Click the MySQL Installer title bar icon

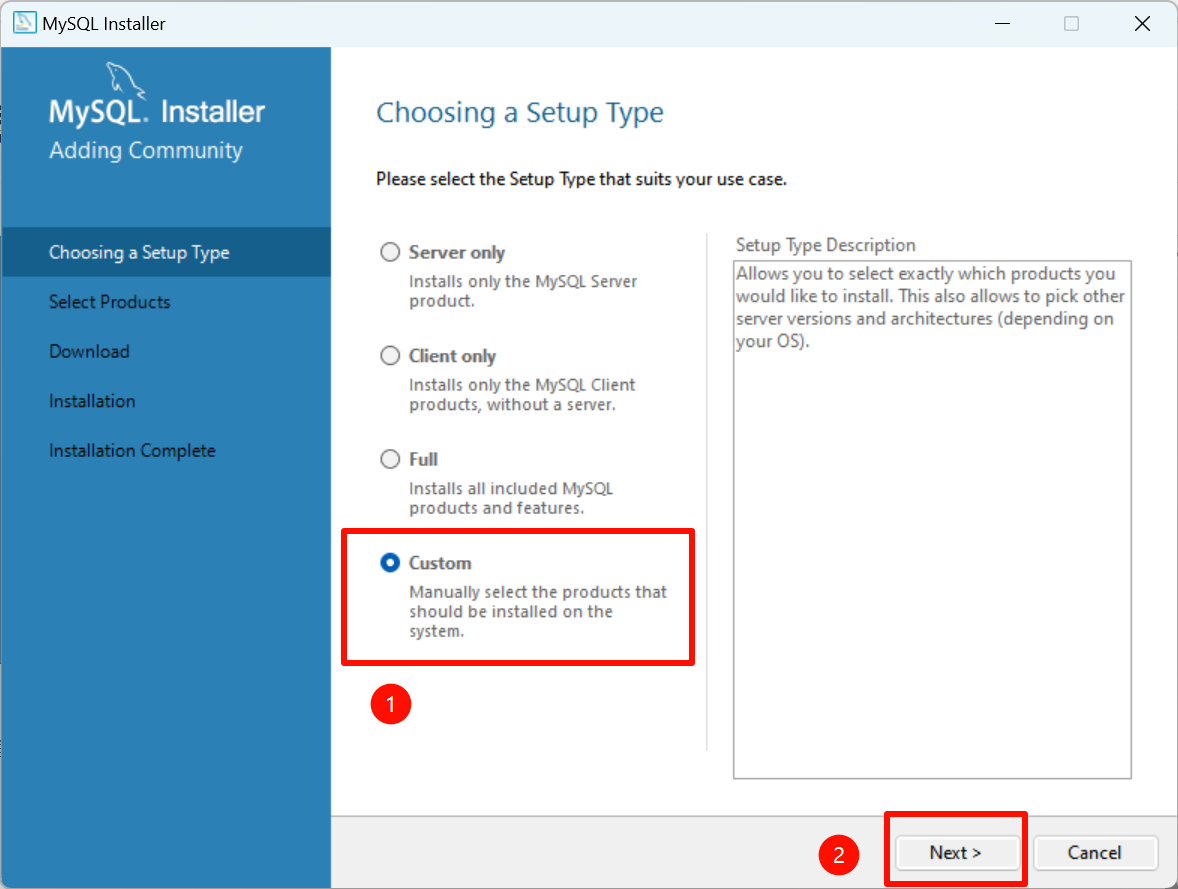tap(25, 23)
